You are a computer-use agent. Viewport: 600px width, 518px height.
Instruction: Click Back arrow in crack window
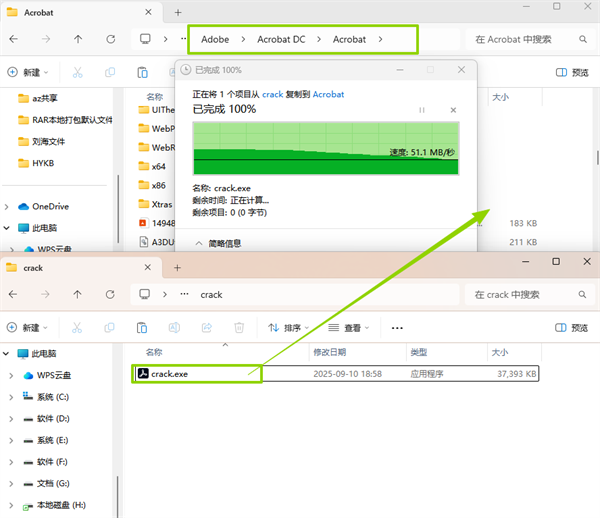pos(13,294)
